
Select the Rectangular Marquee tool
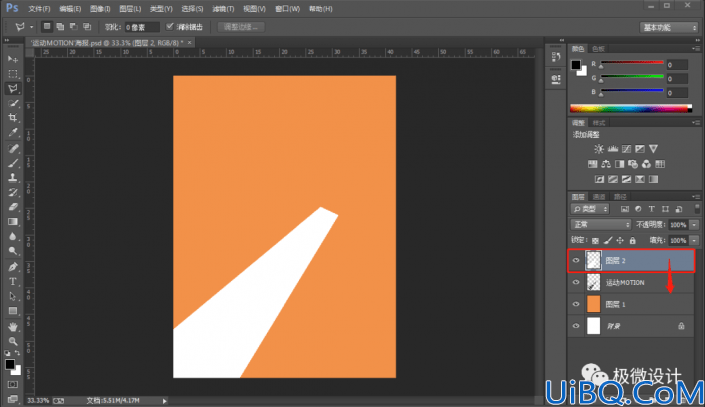[x=13, y=73]
